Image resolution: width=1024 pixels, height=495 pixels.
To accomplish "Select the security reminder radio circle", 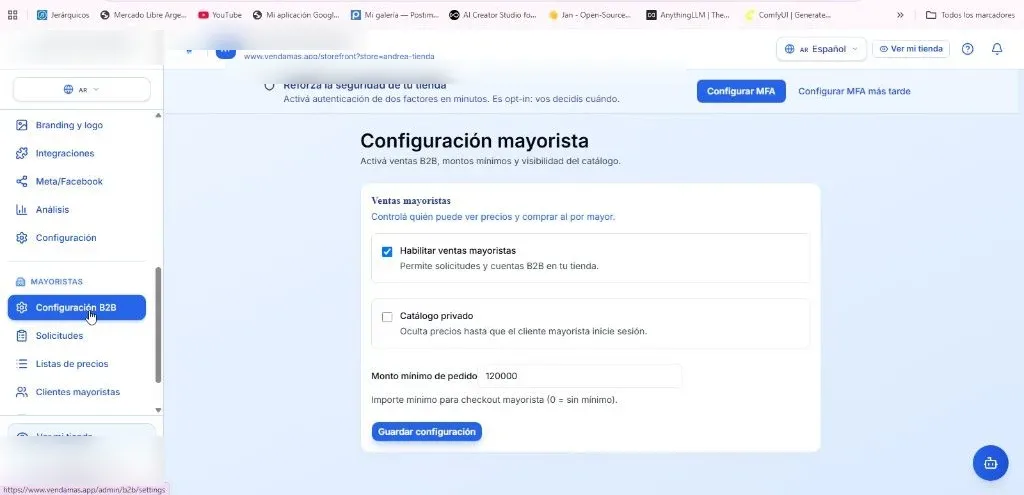I will pos(269,86).
